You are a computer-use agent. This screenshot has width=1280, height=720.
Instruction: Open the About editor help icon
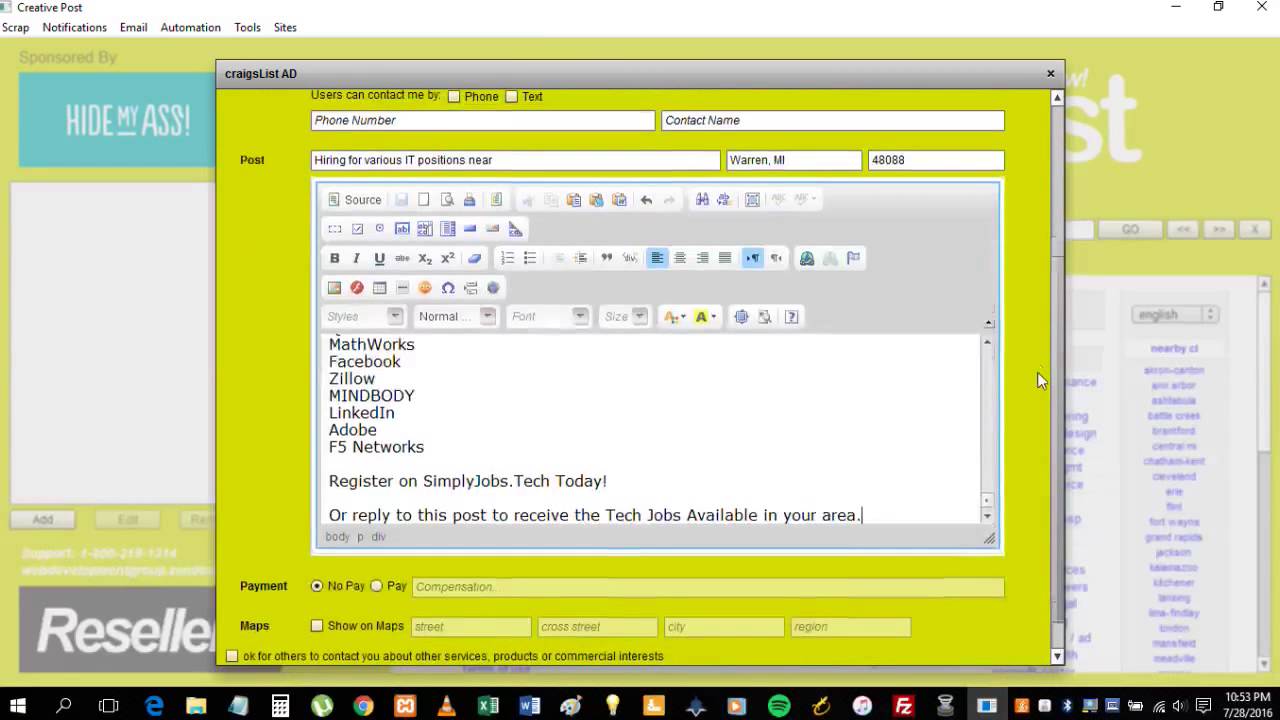(791, 317)
